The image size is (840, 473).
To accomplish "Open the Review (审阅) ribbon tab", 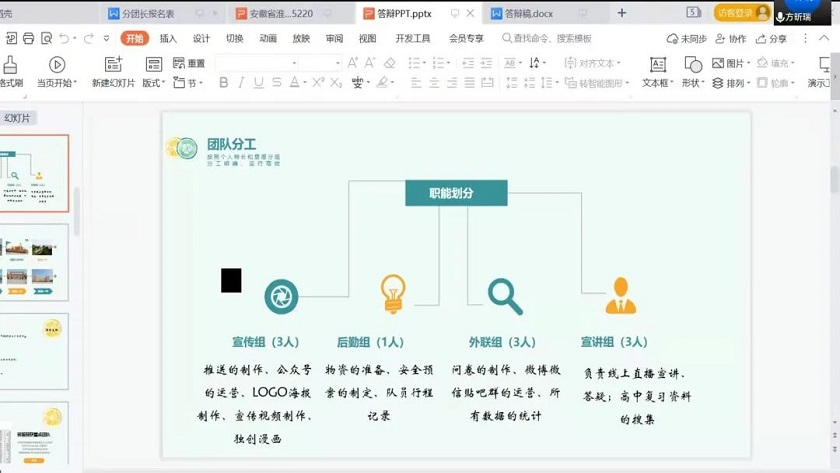I will point(334,39).
